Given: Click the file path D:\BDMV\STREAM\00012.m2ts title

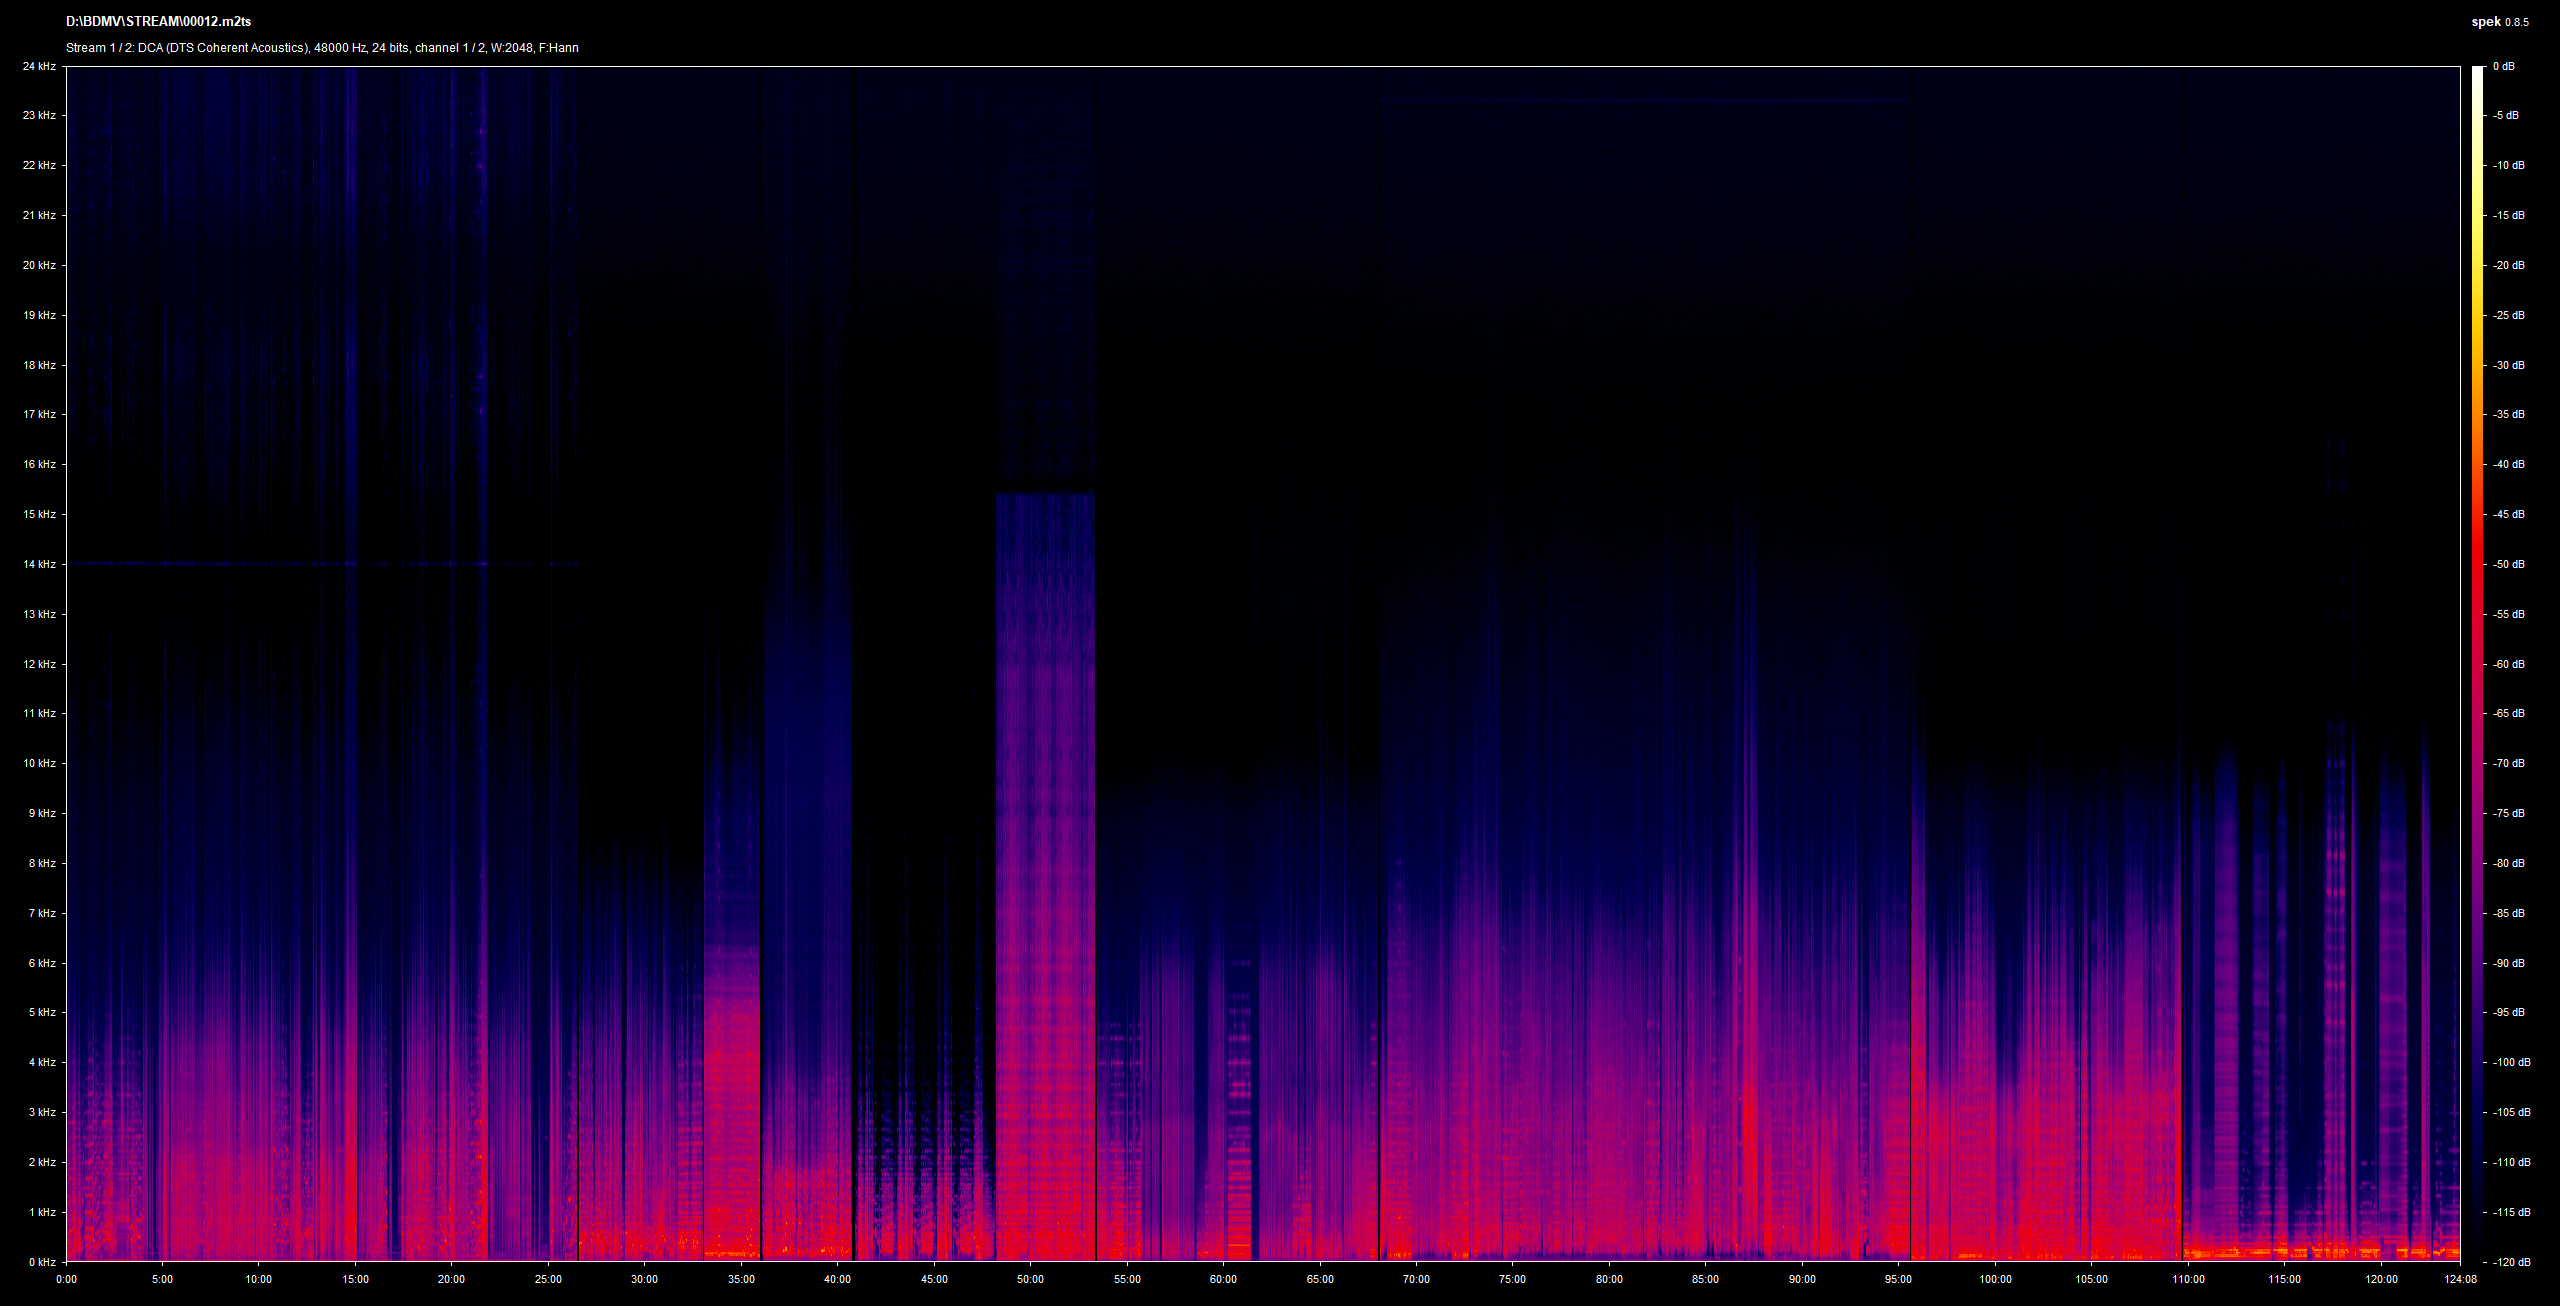Looking at the screenshot, I should [x=158, y=22].
